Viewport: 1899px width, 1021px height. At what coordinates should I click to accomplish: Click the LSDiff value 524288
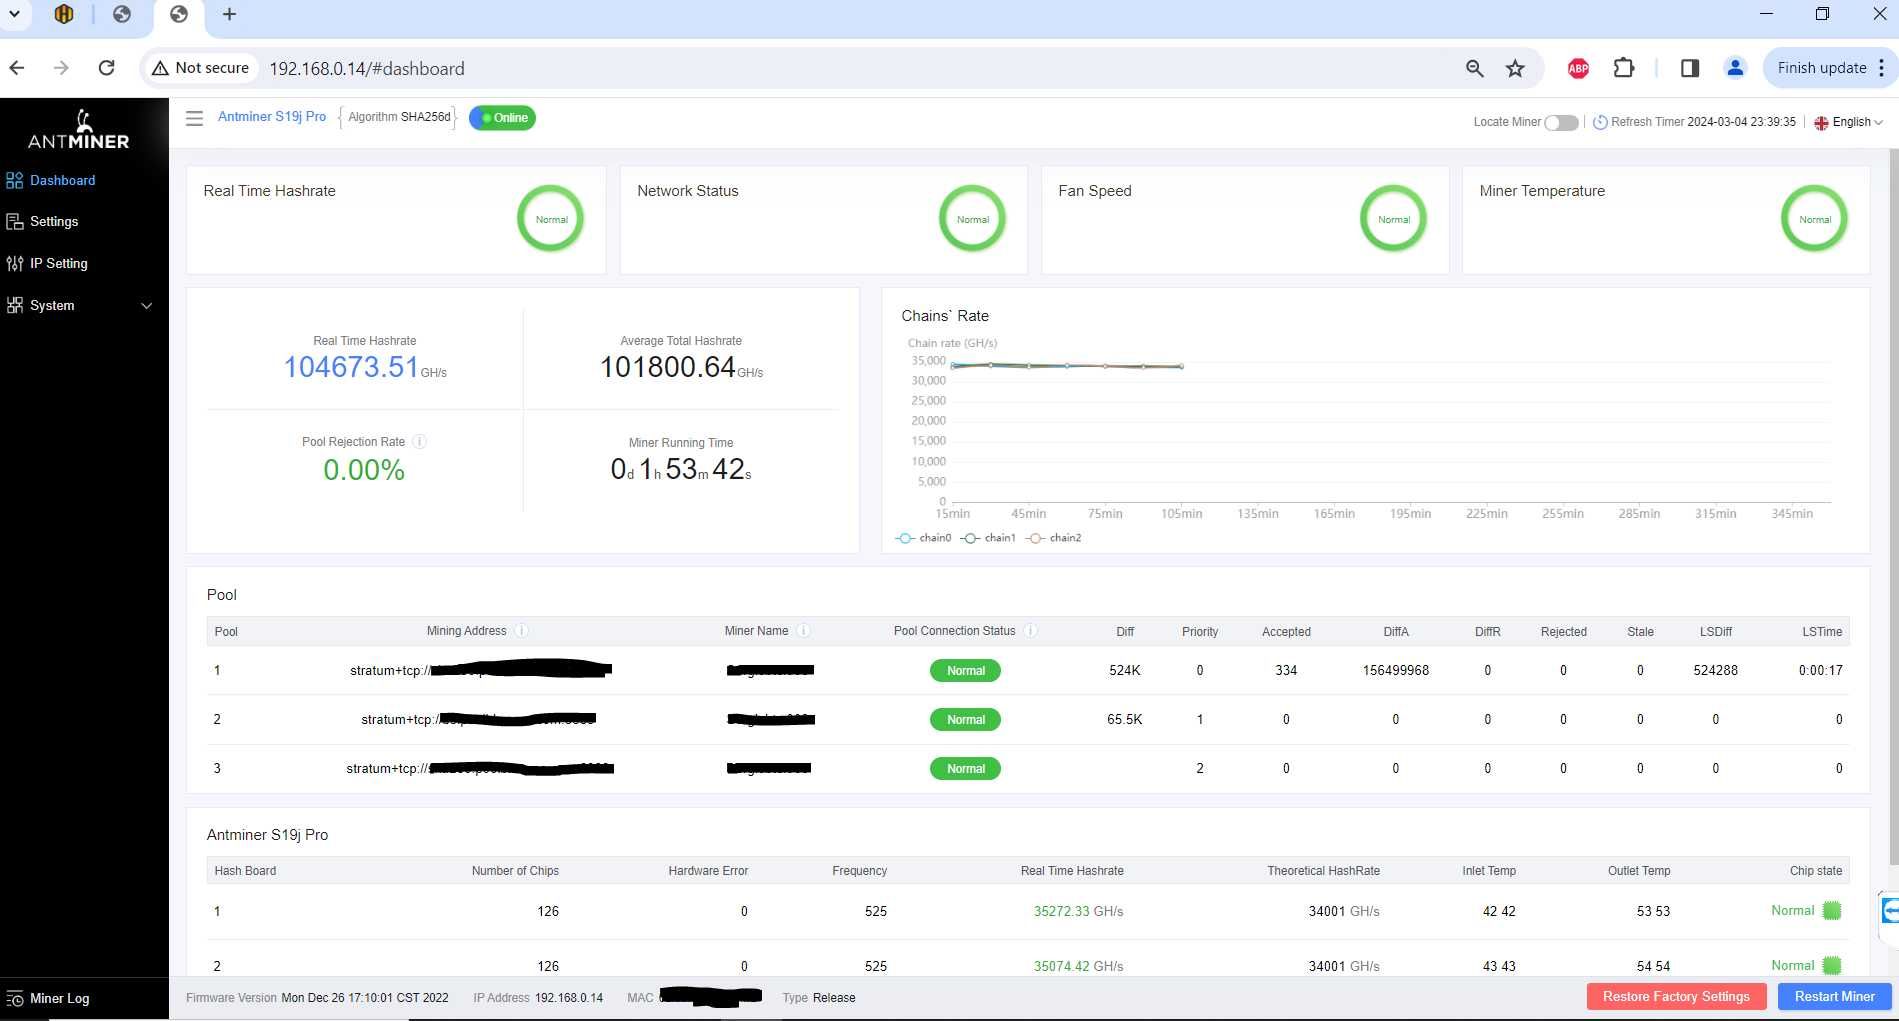coord(1715,671)
